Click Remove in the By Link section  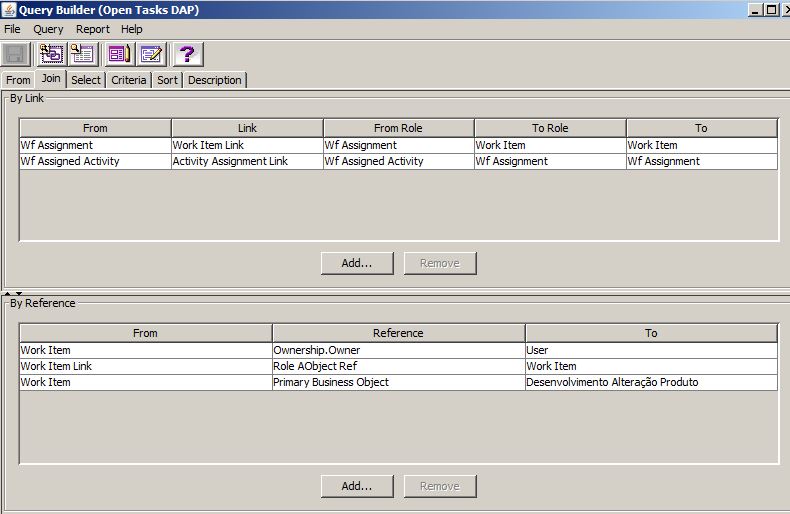click(440, 263)
